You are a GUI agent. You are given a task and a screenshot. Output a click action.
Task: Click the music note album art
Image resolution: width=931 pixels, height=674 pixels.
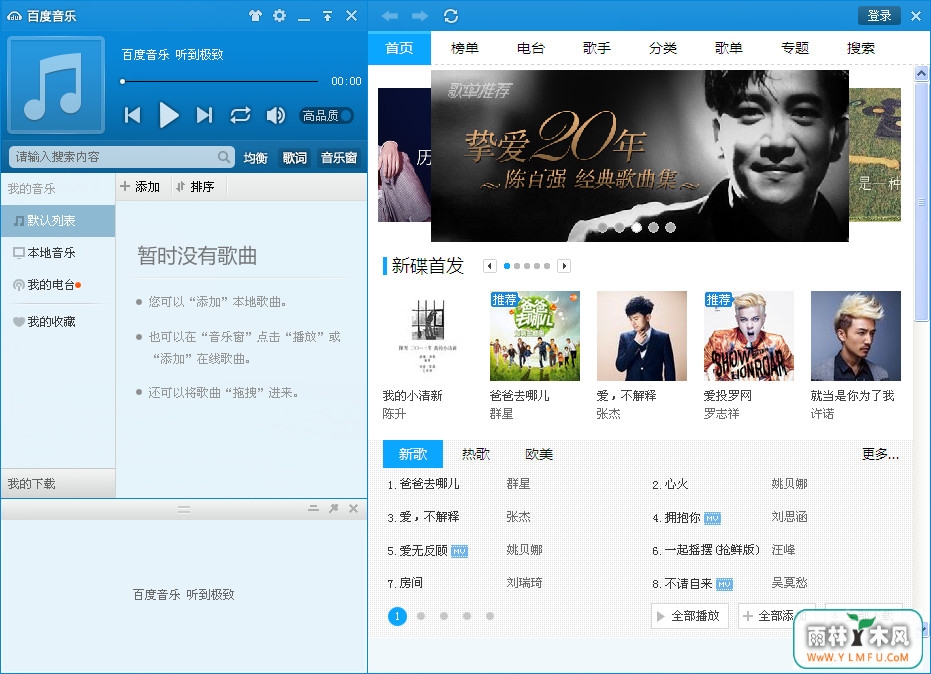coord(56,84)
